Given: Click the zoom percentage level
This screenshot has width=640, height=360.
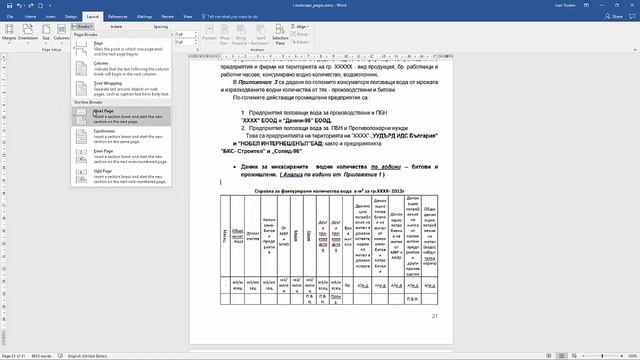Looking at the screenshot, I should (633, 356).
